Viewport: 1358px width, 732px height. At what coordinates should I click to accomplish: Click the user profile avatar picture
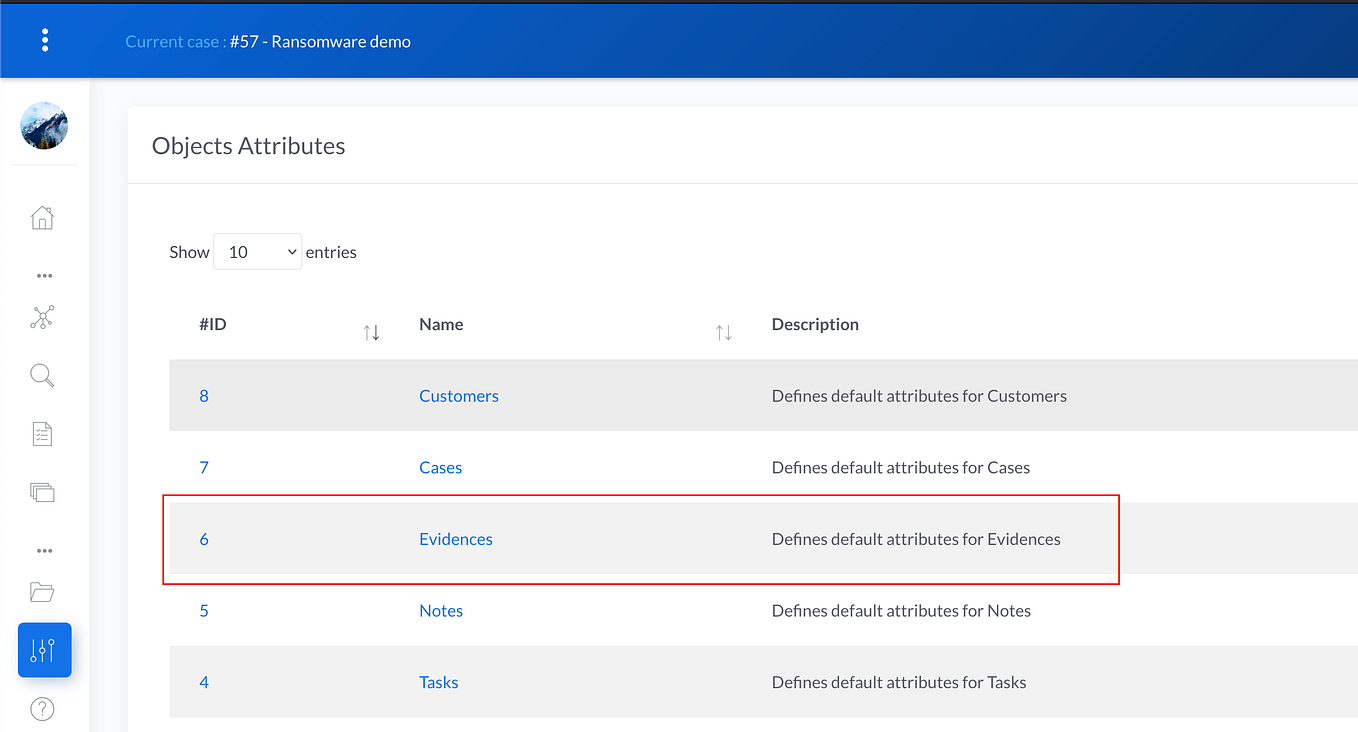pos(43,126)
